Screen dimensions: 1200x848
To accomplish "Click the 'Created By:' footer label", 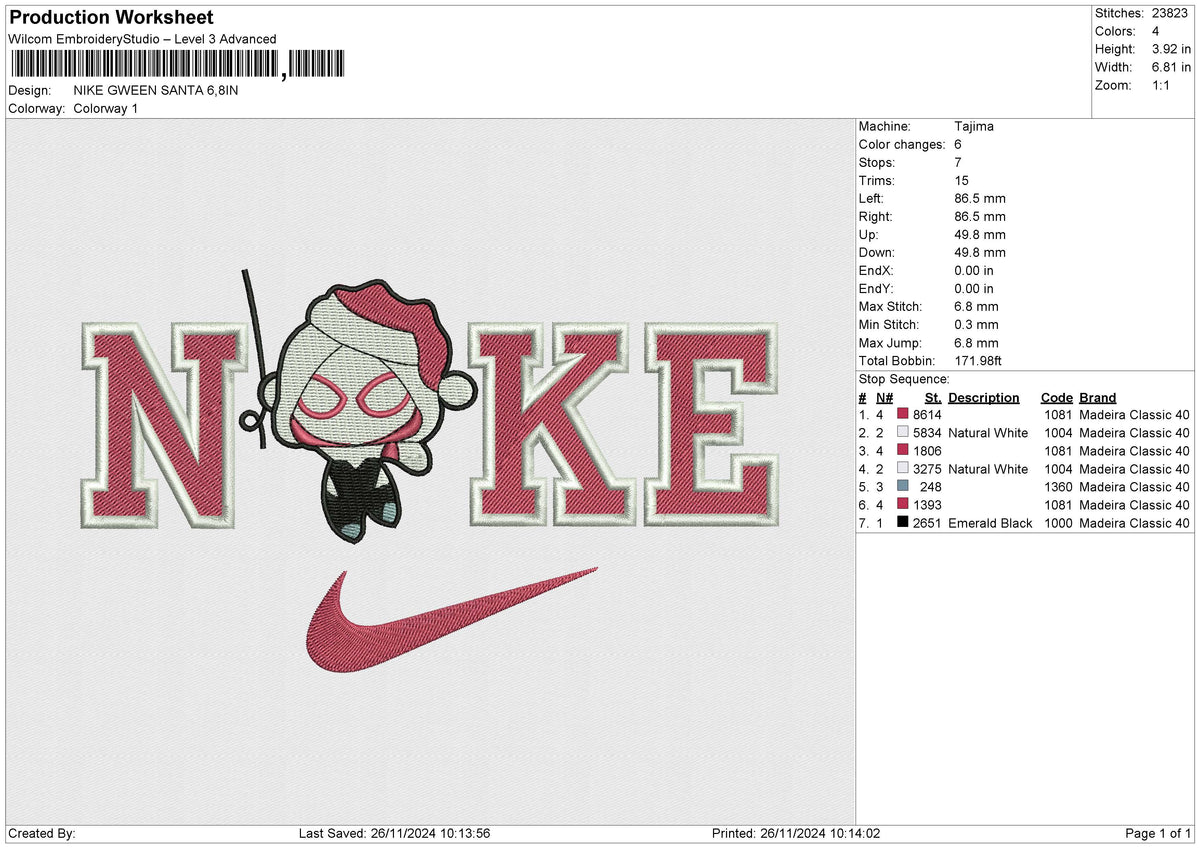I will (x=41, y=834).
